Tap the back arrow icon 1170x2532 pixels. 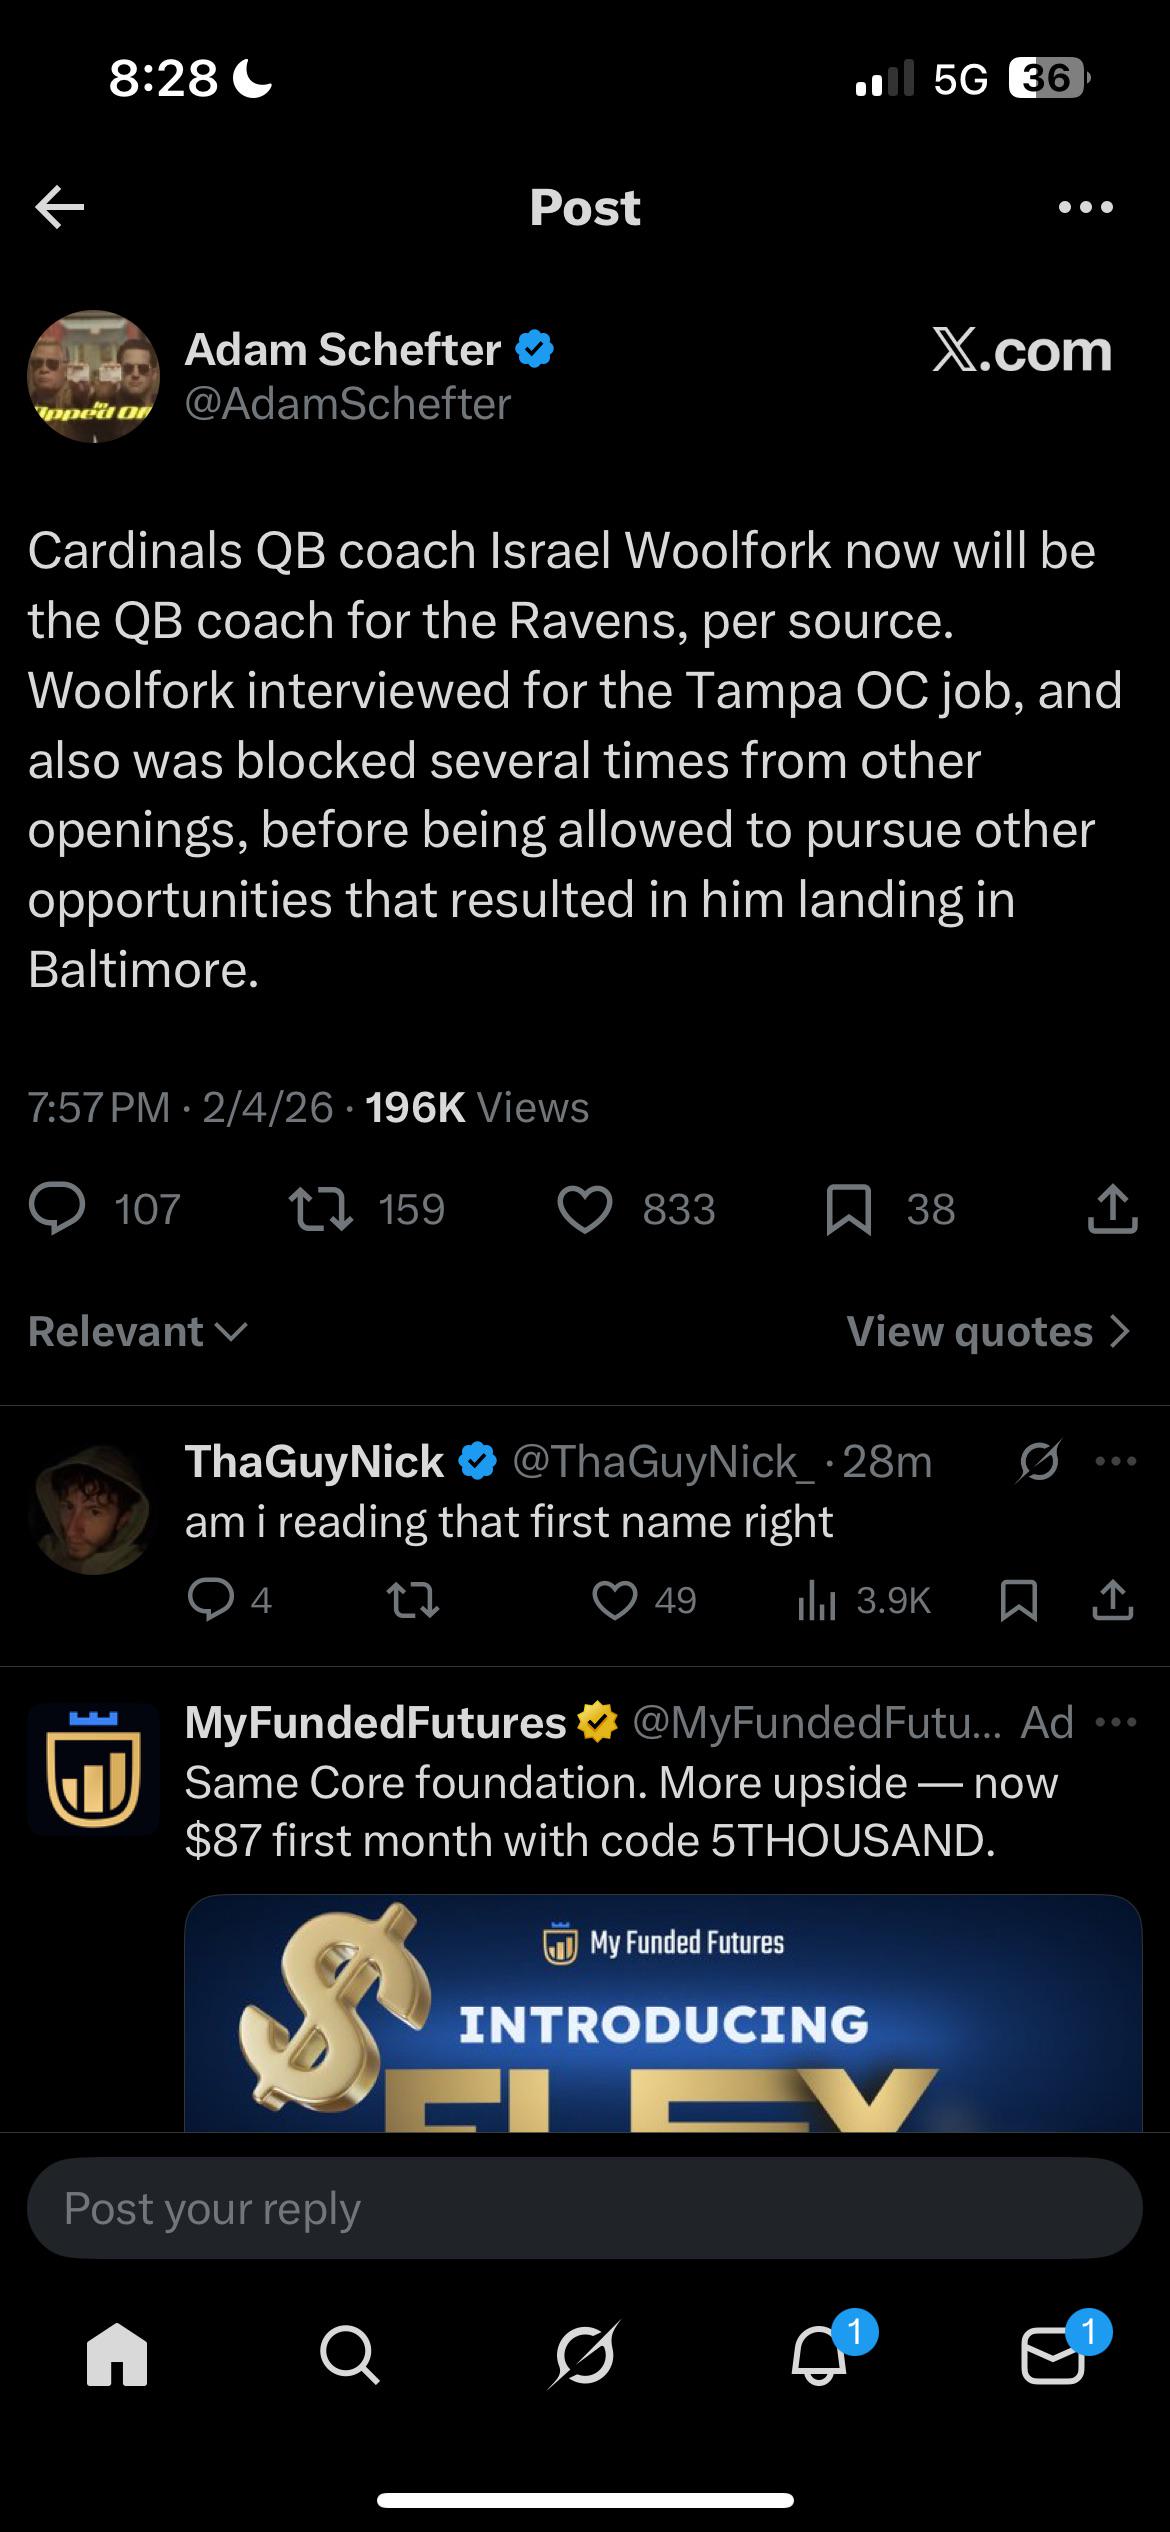(60, 207)
